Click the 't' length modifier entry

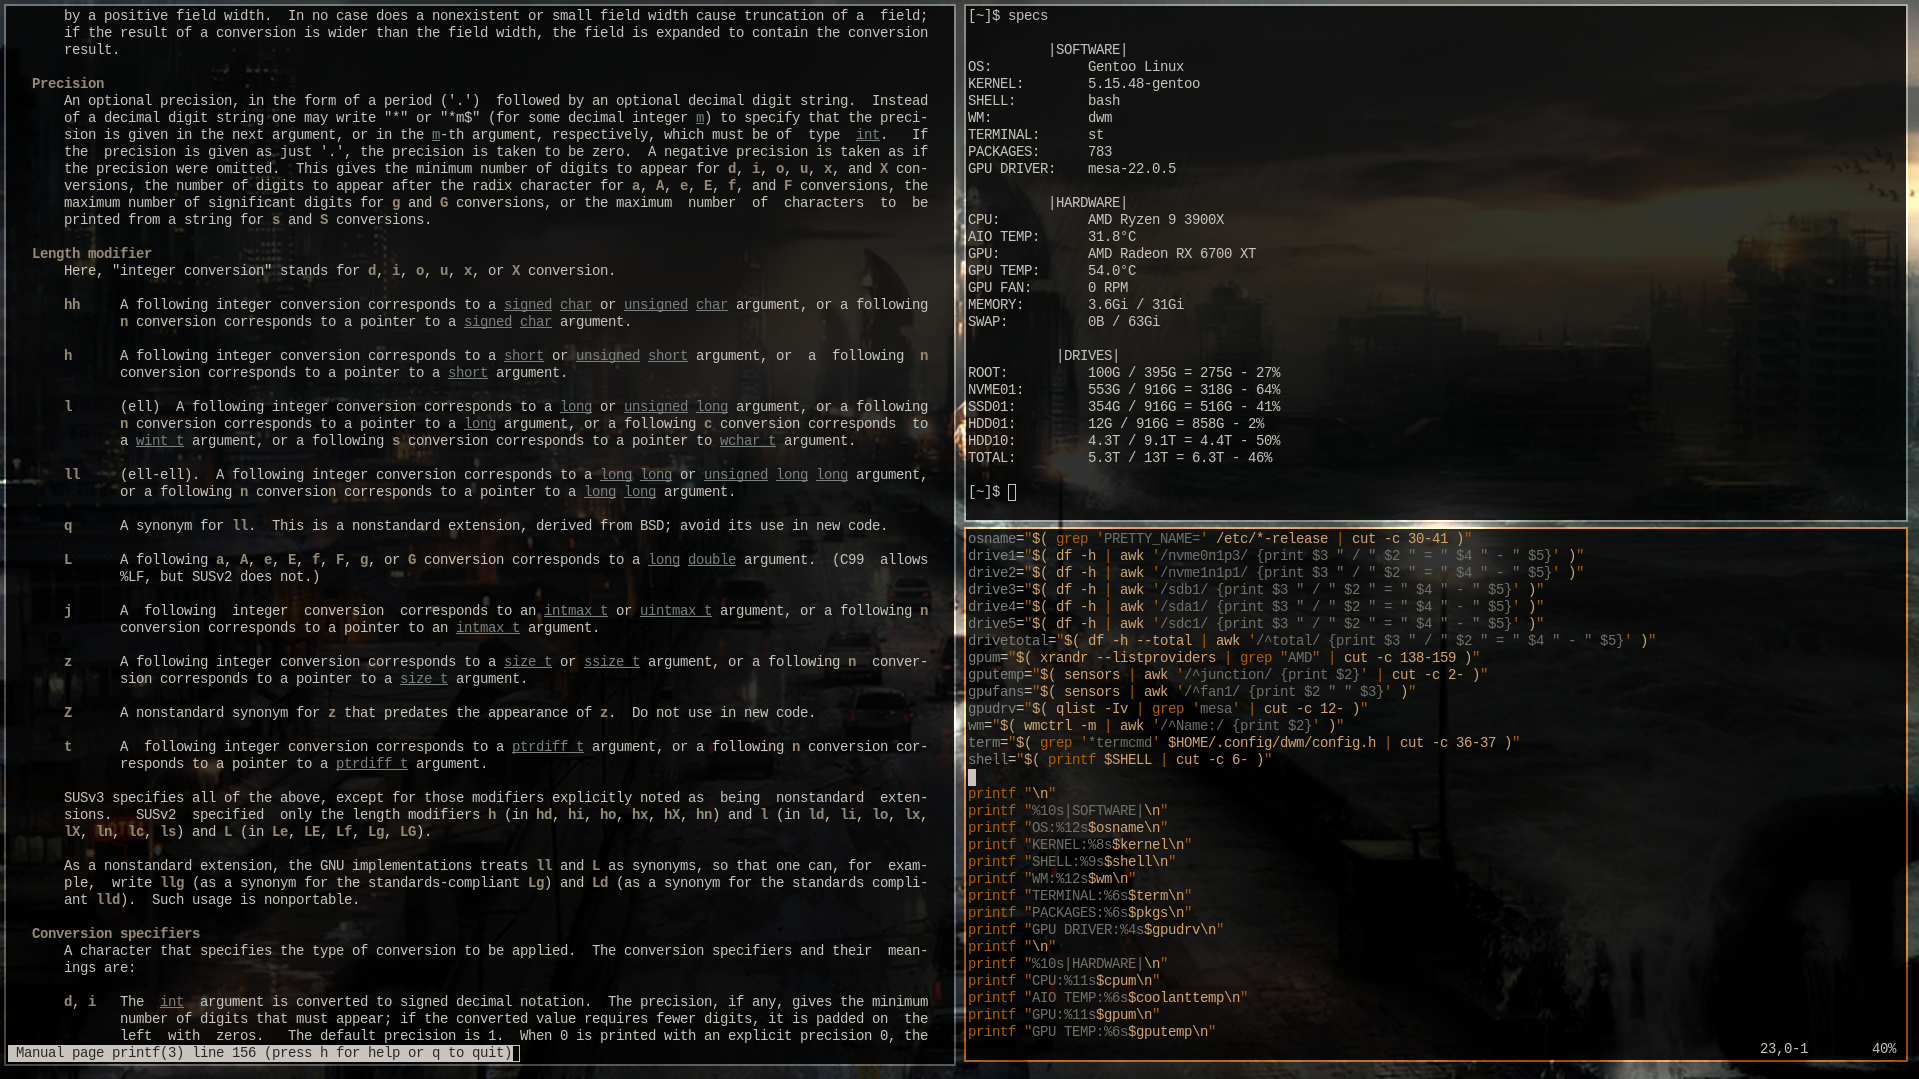click(x=68, y=747)
